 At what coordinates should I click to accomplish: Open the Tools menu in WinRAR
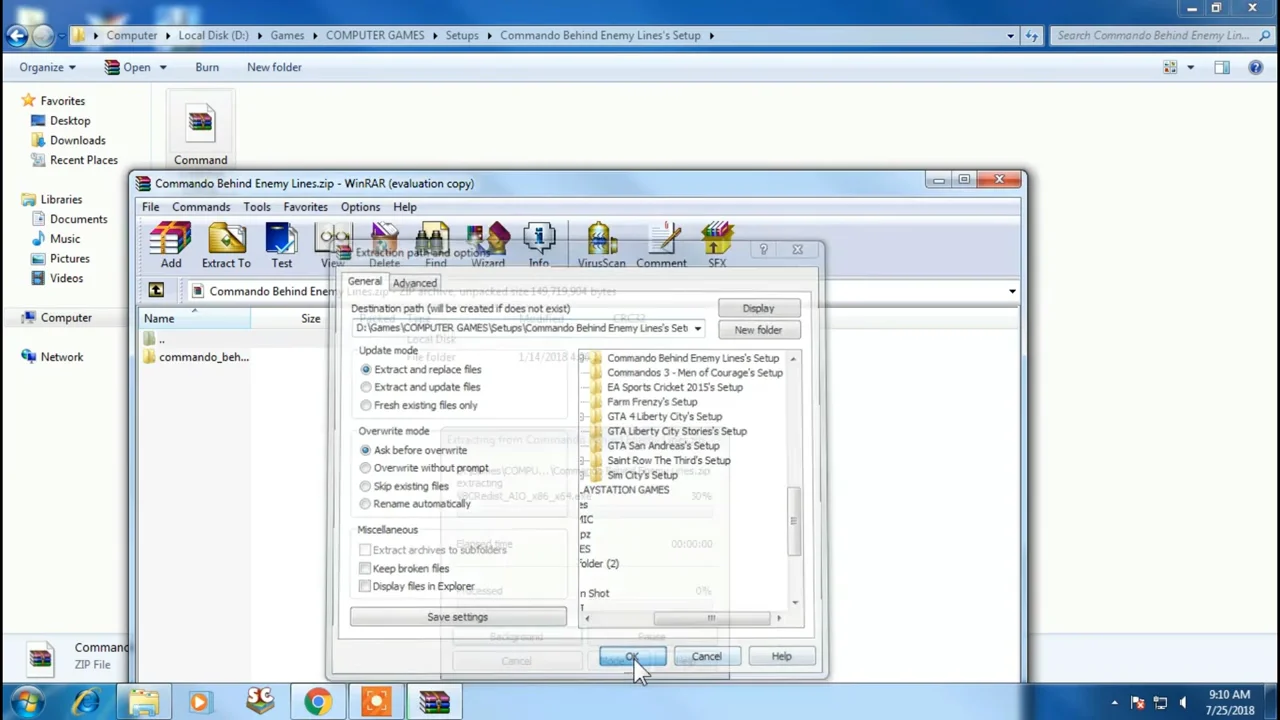coord(256,207)
